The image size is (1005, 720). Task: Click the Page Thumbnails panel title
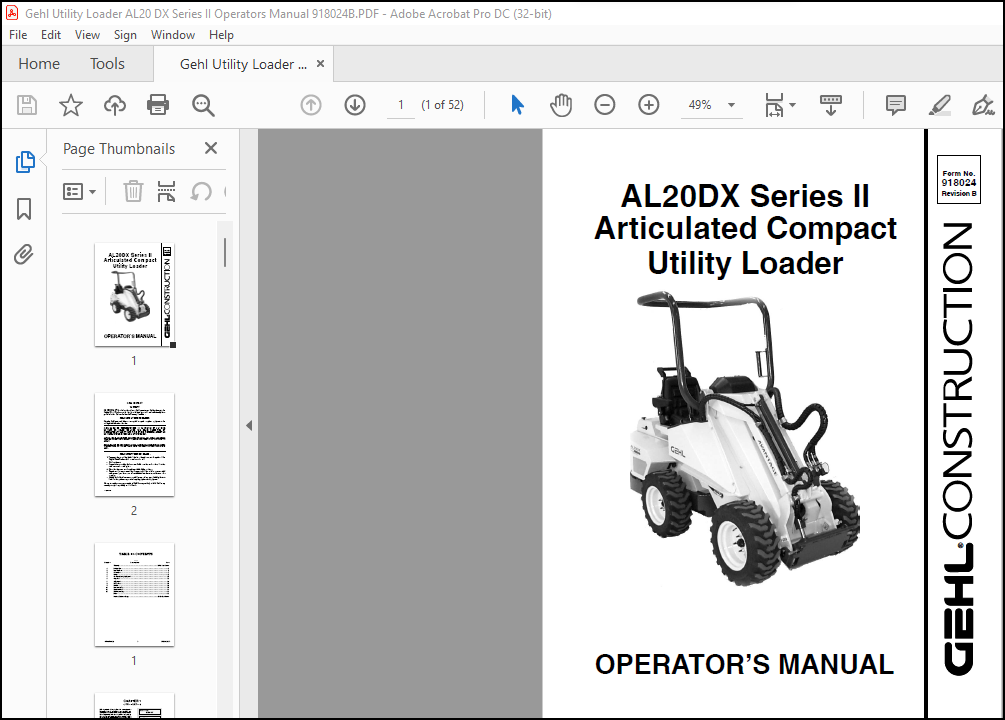point(119,149)
